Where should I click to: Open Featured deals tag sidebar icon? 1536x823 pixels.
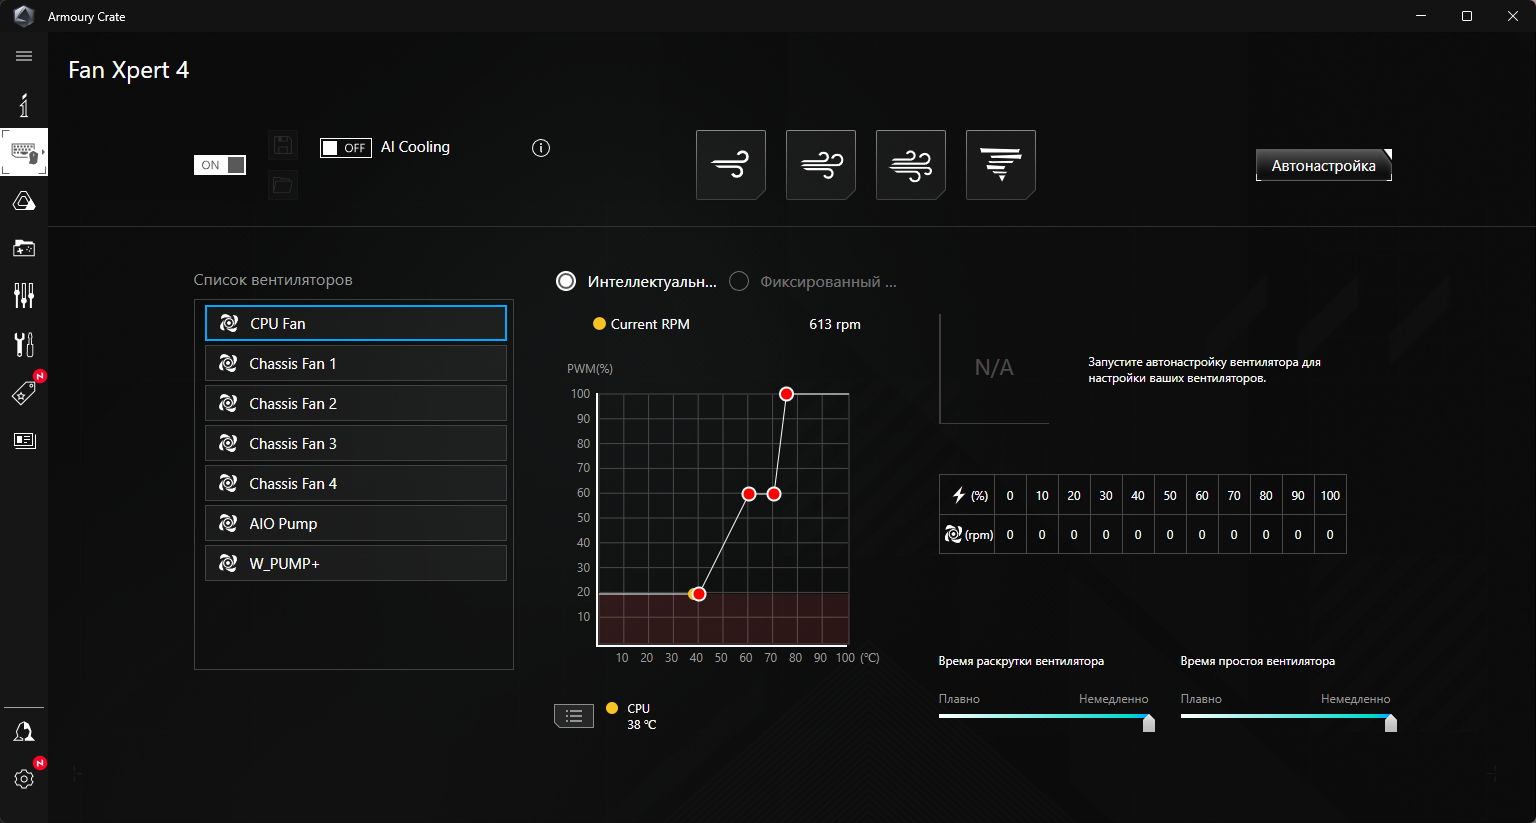click(x=24, y=392)
